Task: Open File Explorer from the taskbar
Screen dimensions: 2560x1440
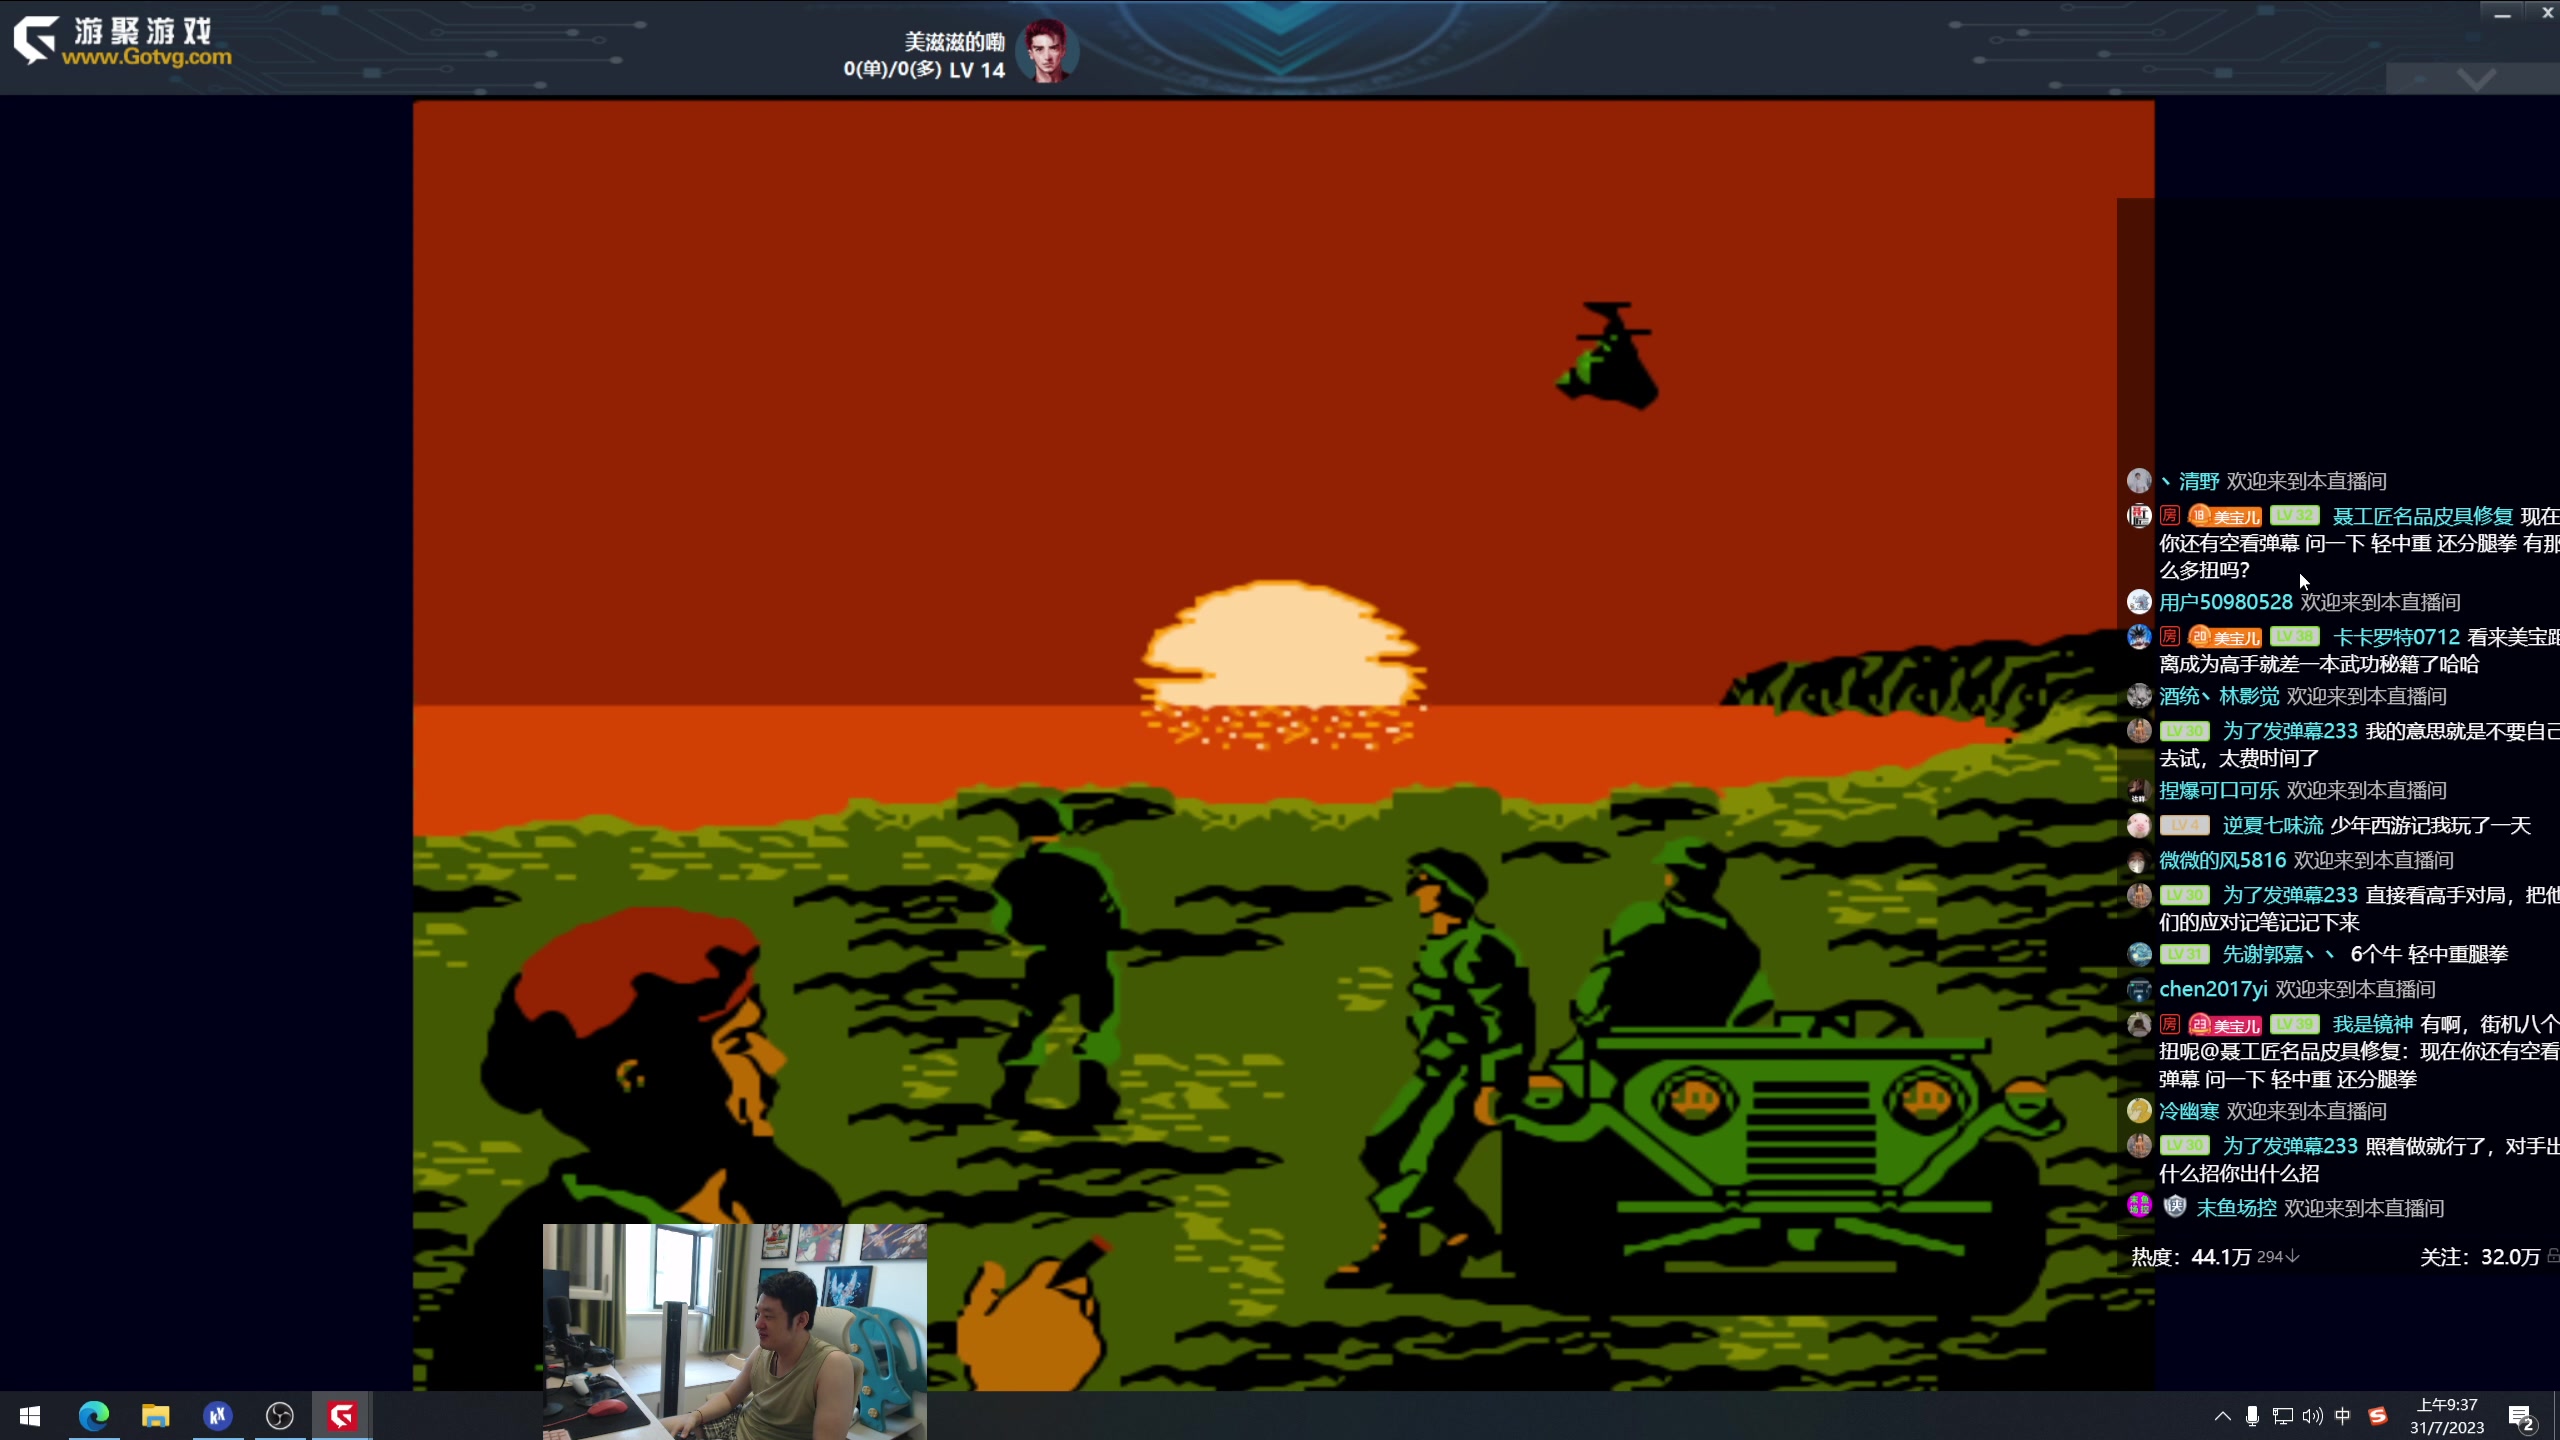Action: pos(156,1416)
